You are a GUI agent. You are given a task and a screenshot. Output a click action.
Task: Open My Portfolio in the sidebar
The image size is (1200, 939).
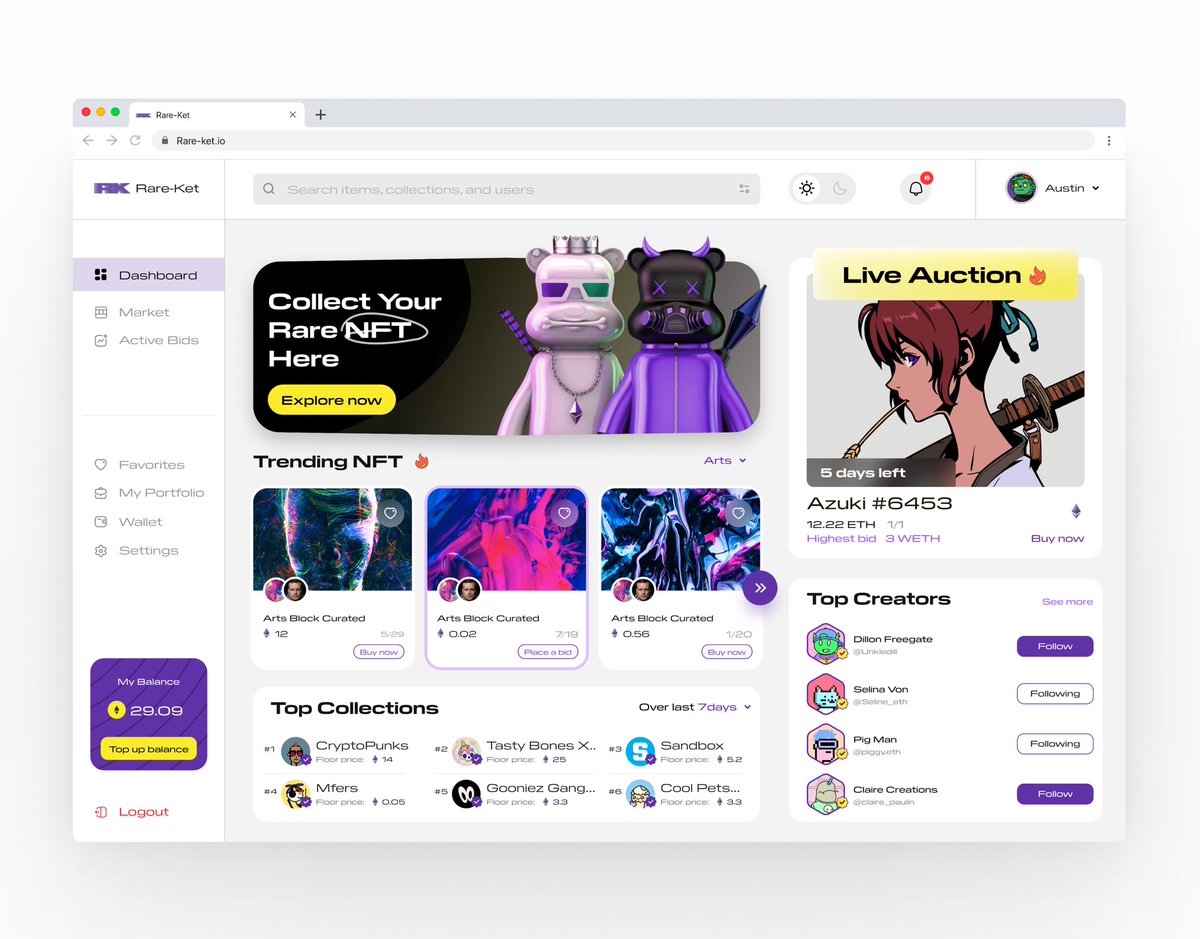point(149,493)
